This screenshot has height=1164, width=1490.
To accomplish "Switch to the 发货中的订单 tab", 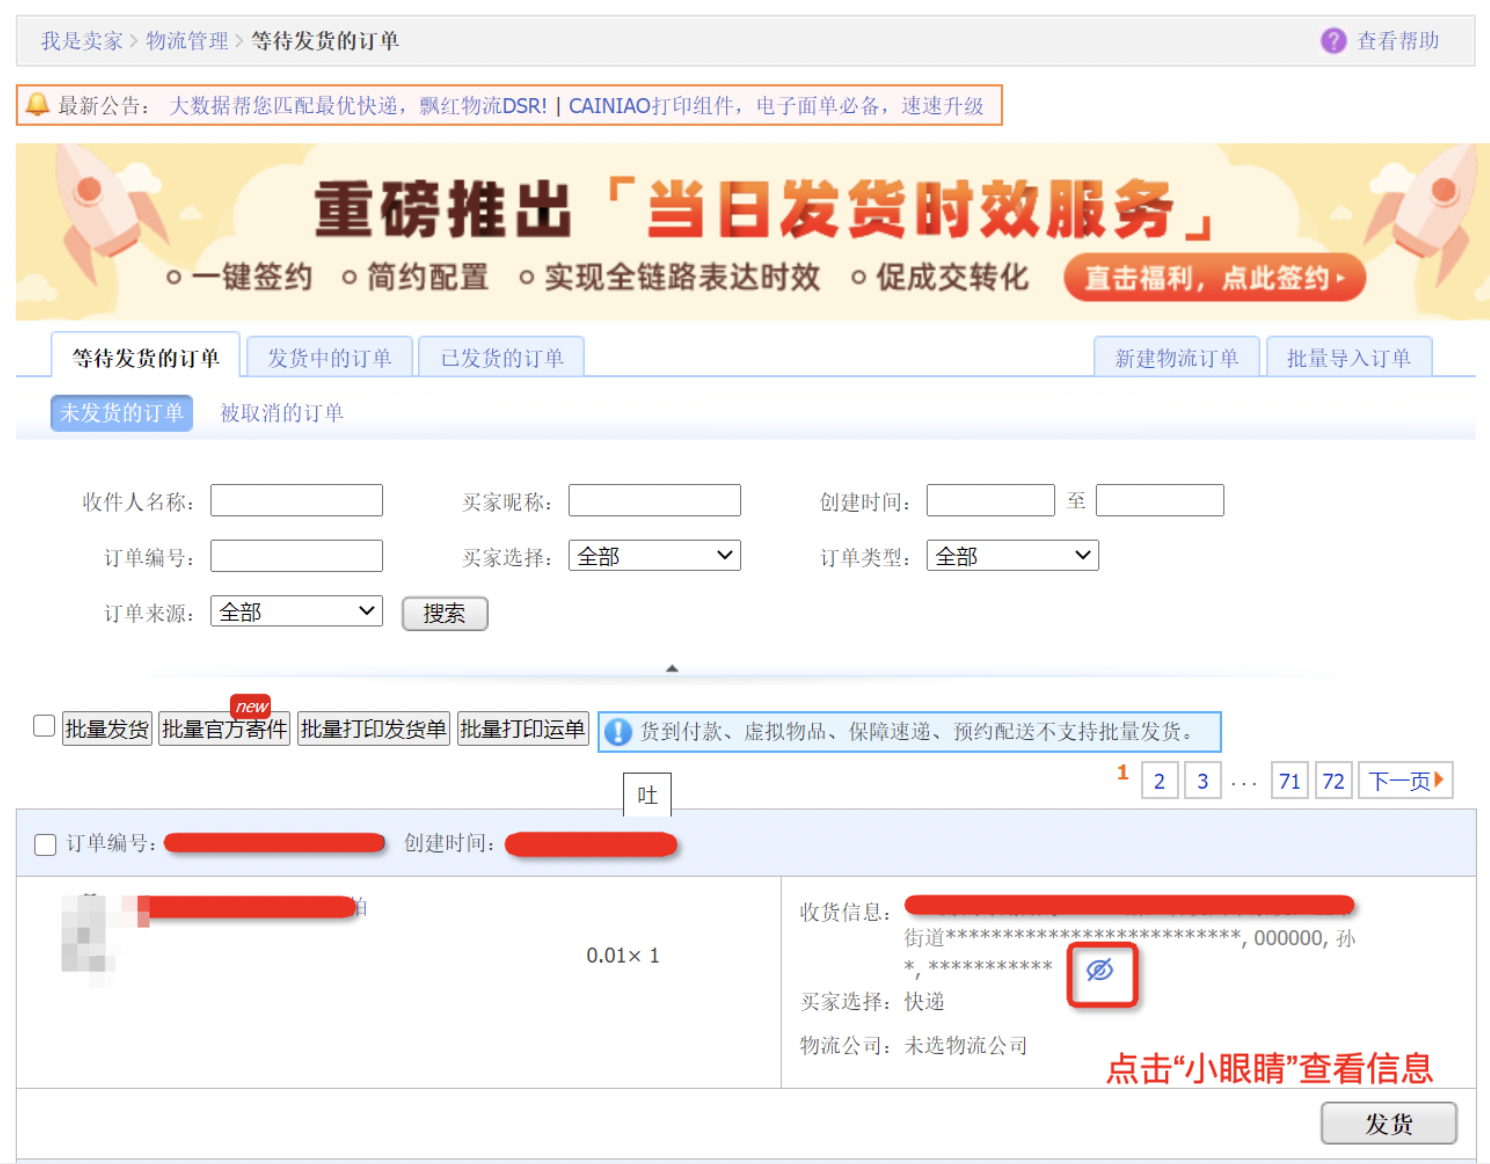I will tap(329, 358).
